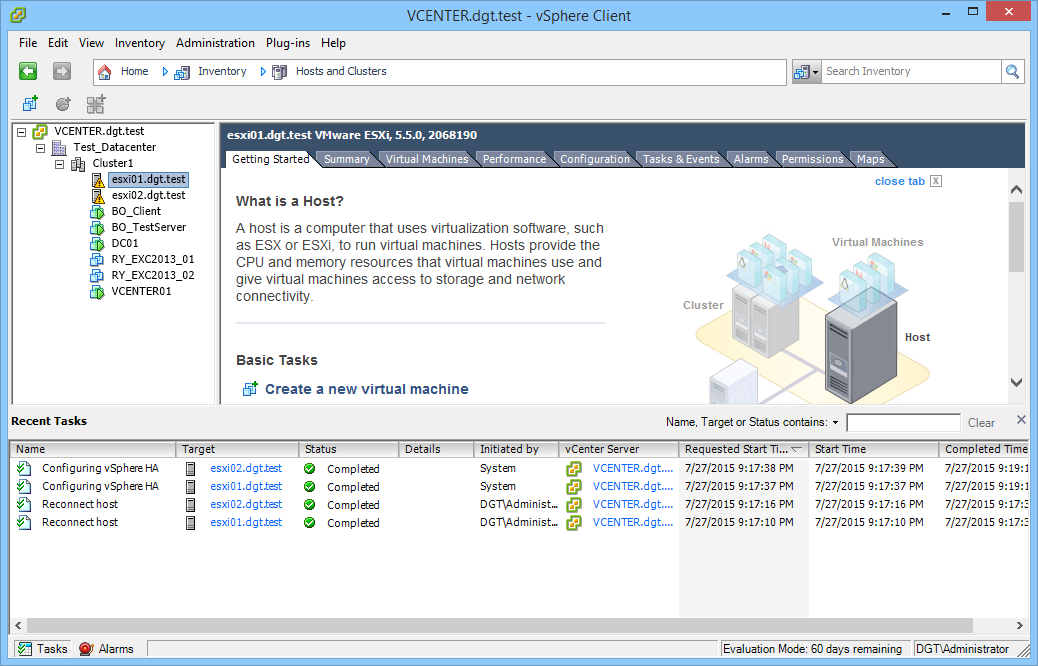The height and width of the screenshot is (666, 1038).
Task: Close the Recent Tasks panel with the X
Action: pos(1021,420)
